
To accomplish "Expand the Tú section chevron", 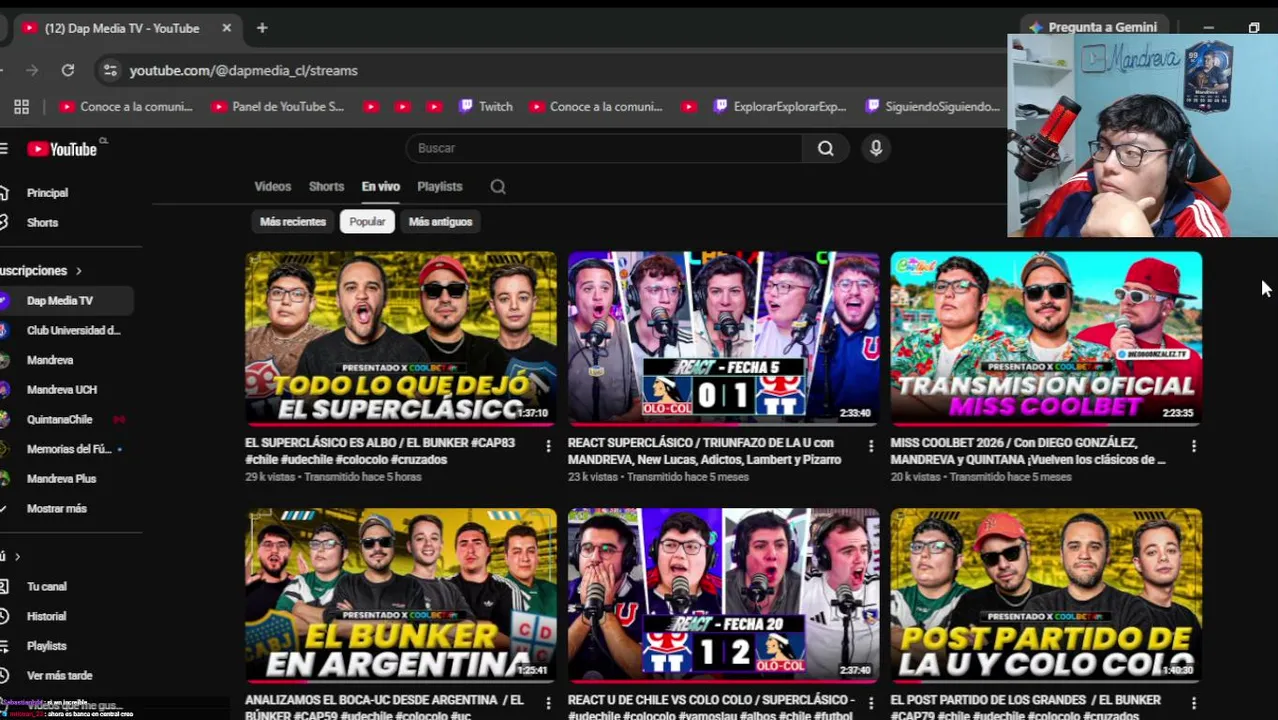I will click(17, 556).
